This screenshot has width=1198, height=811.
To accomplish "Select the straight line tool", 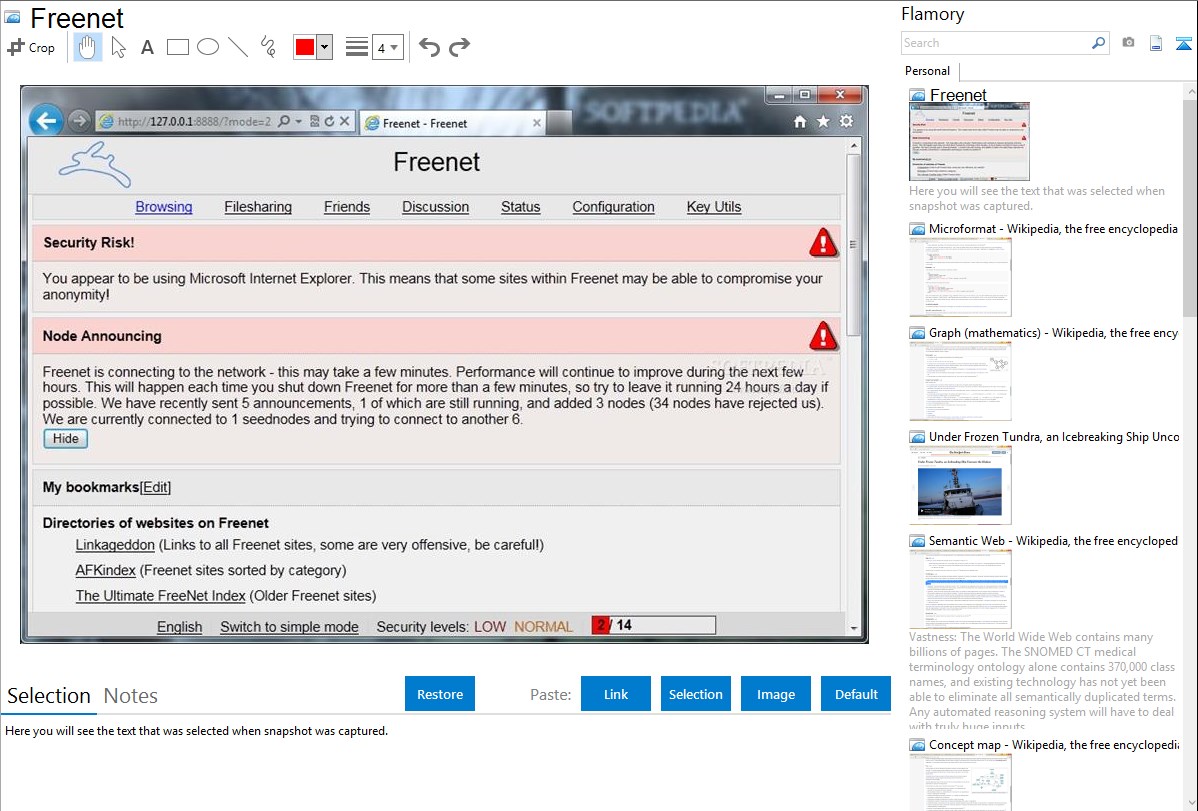I will coord(238,47).
